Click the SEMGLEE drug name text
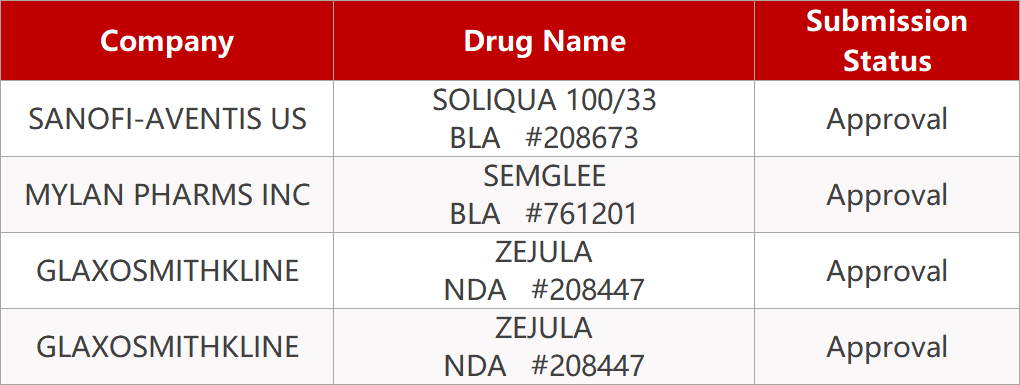 pos(544,176)
